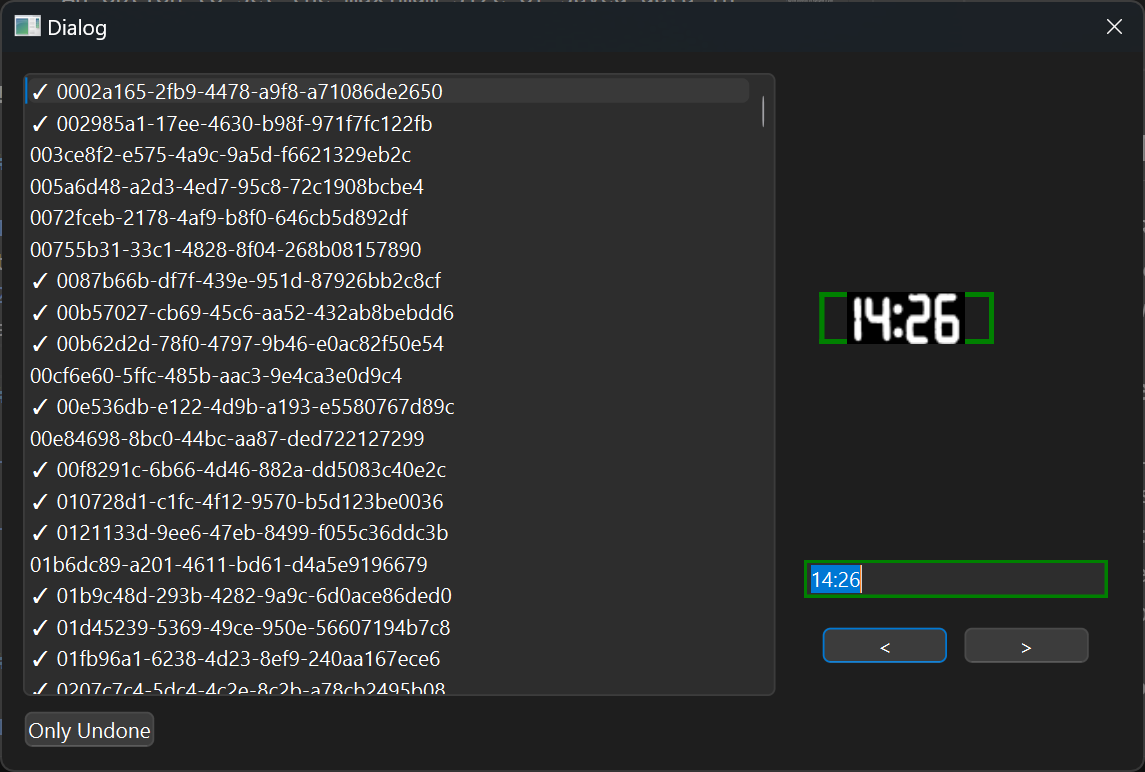The image size is (1145, 772).
Task: Select row 0002a165-2fb9-4478-a9f8-a71086de2650
Action: (388, 91)
